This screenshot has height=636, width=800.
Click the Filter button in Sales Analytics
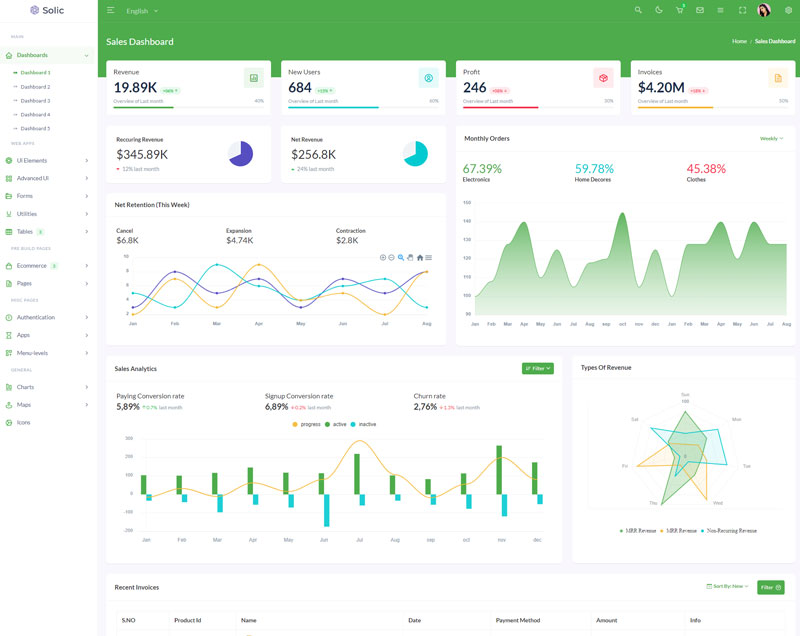point(537,368)
